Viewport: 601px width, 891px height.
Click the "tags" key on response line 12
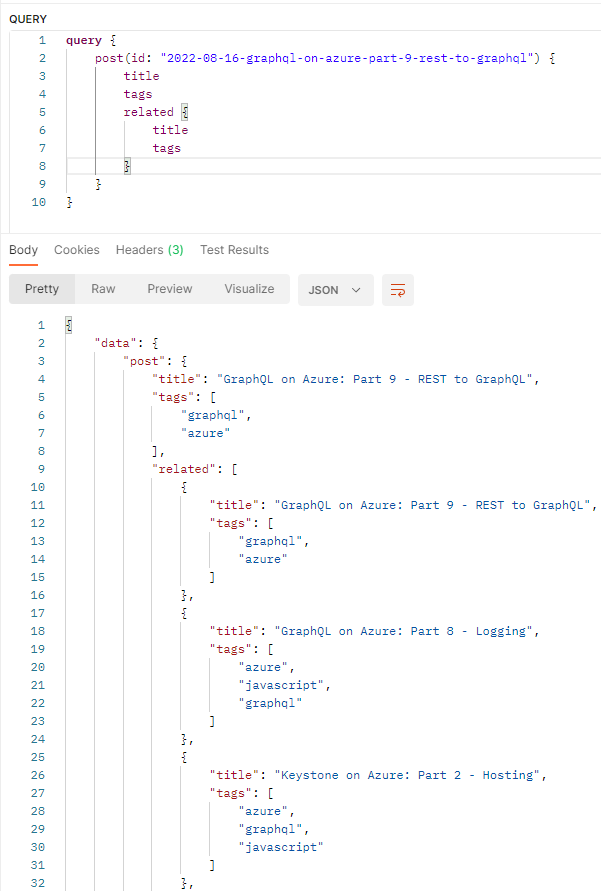[x=231, y=523]
